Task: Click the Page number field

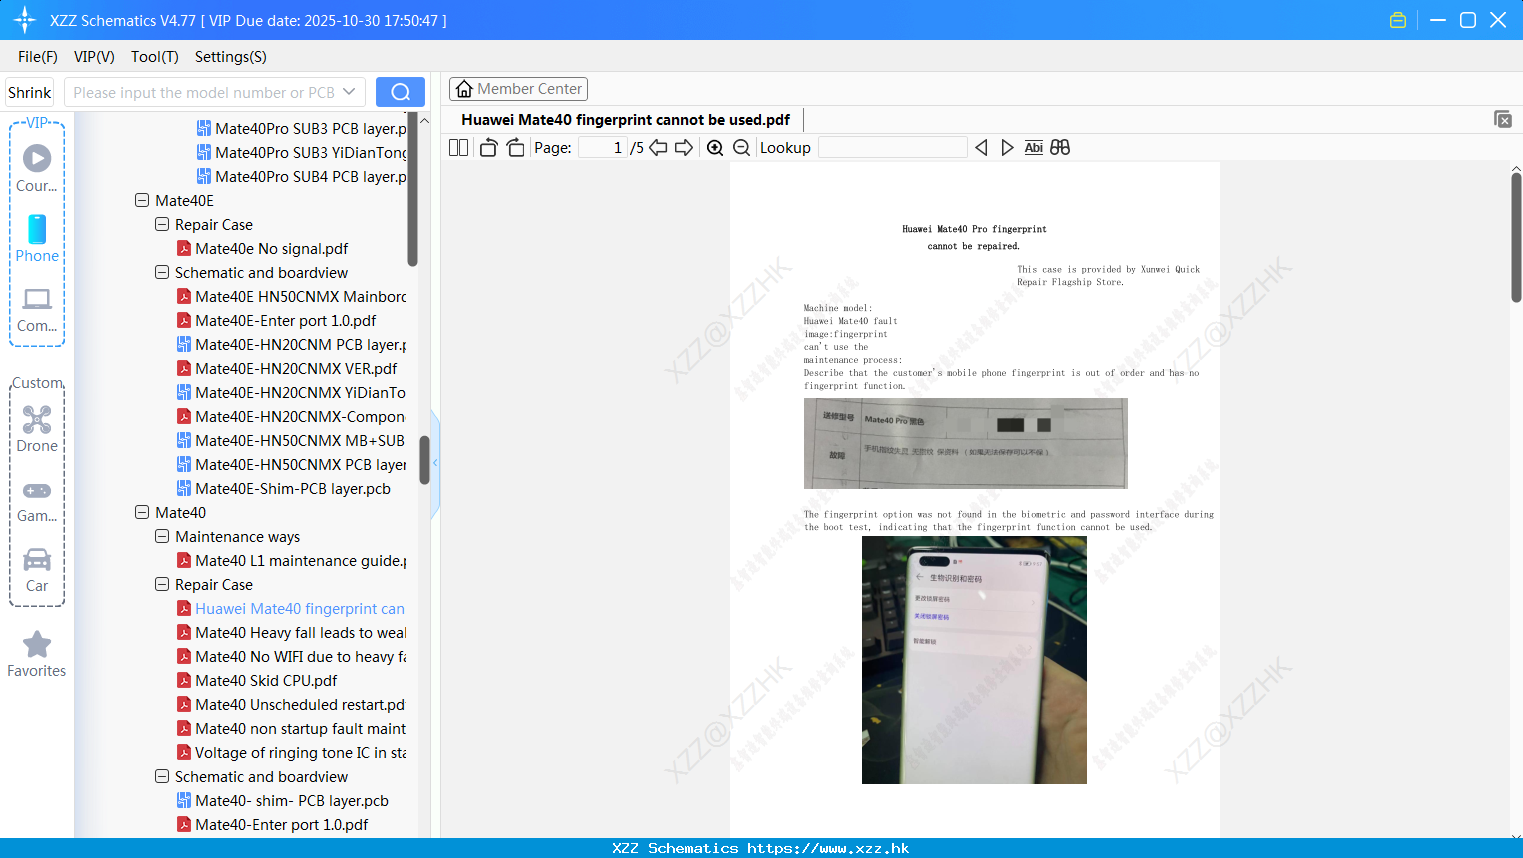Action: tap(603, 147)
